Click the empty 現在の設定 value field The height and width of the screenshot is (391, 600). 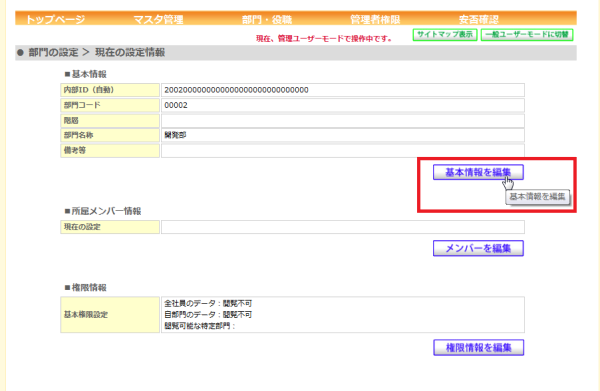342,227
